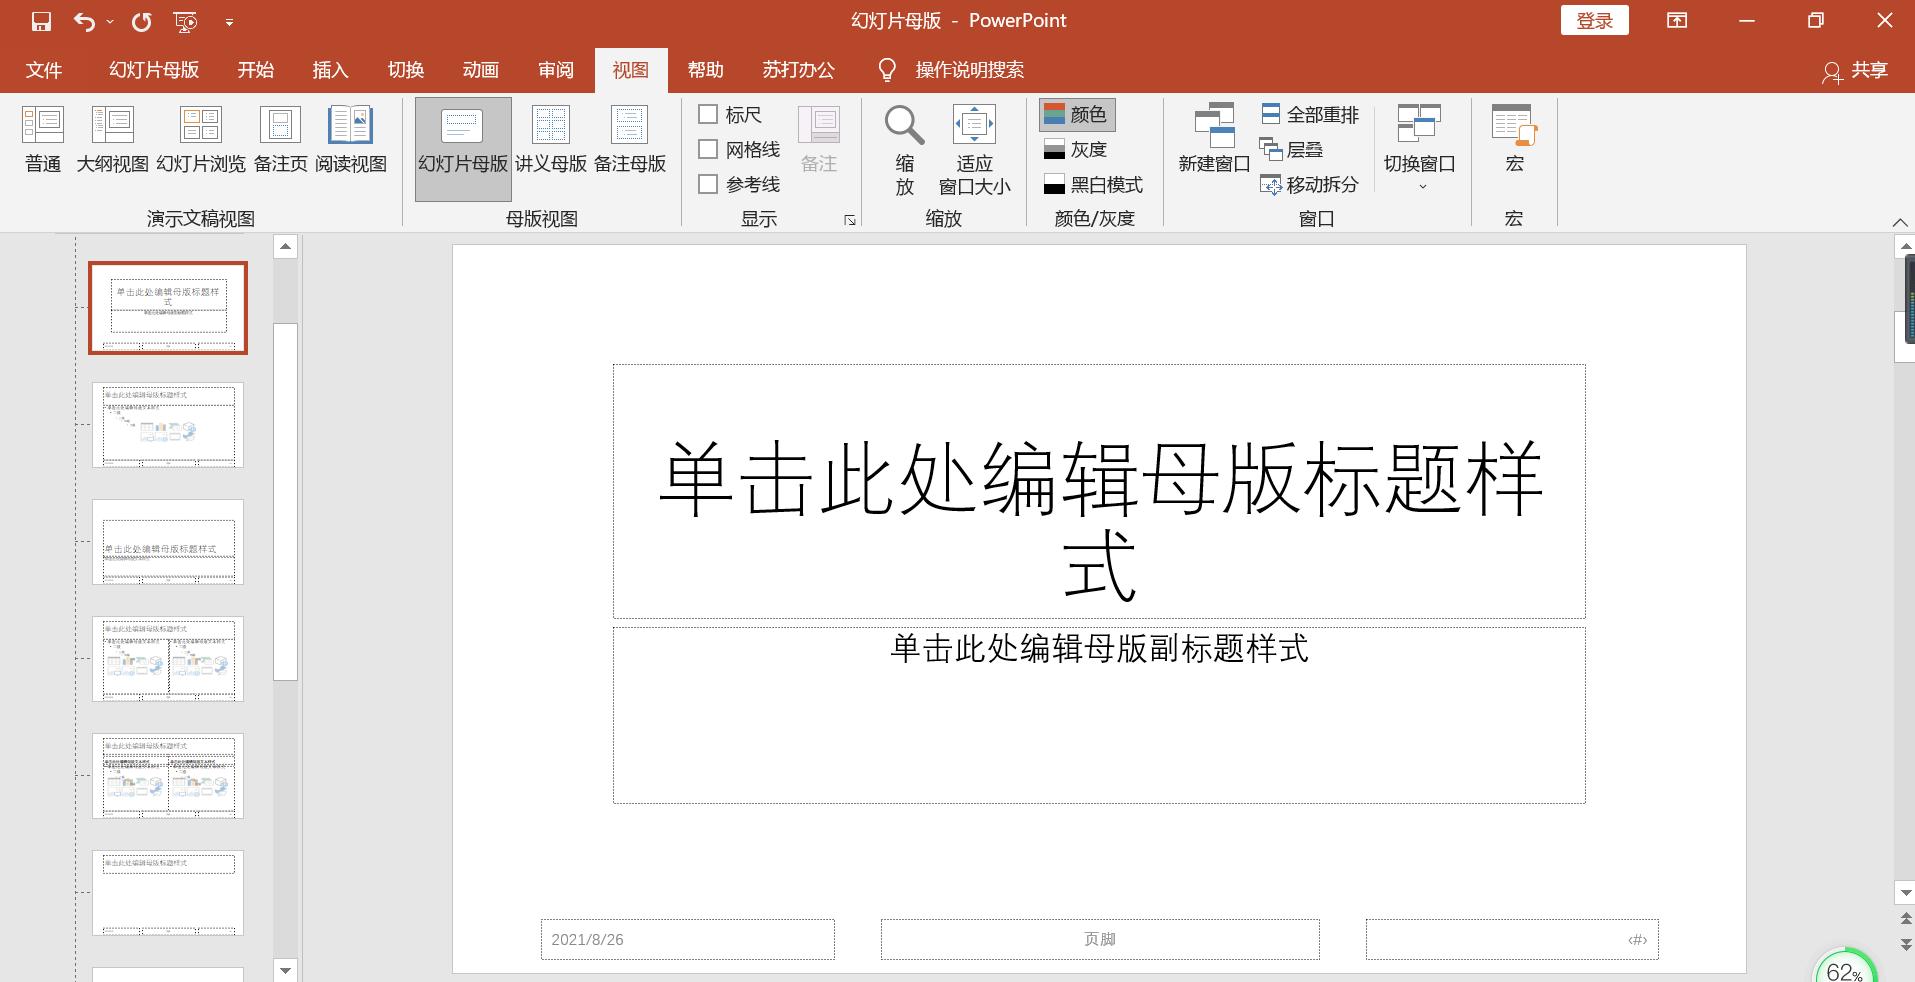Enable the 标尺 (Ruler) checkbox
The image size is (1915, 982).
pos(709,114)
